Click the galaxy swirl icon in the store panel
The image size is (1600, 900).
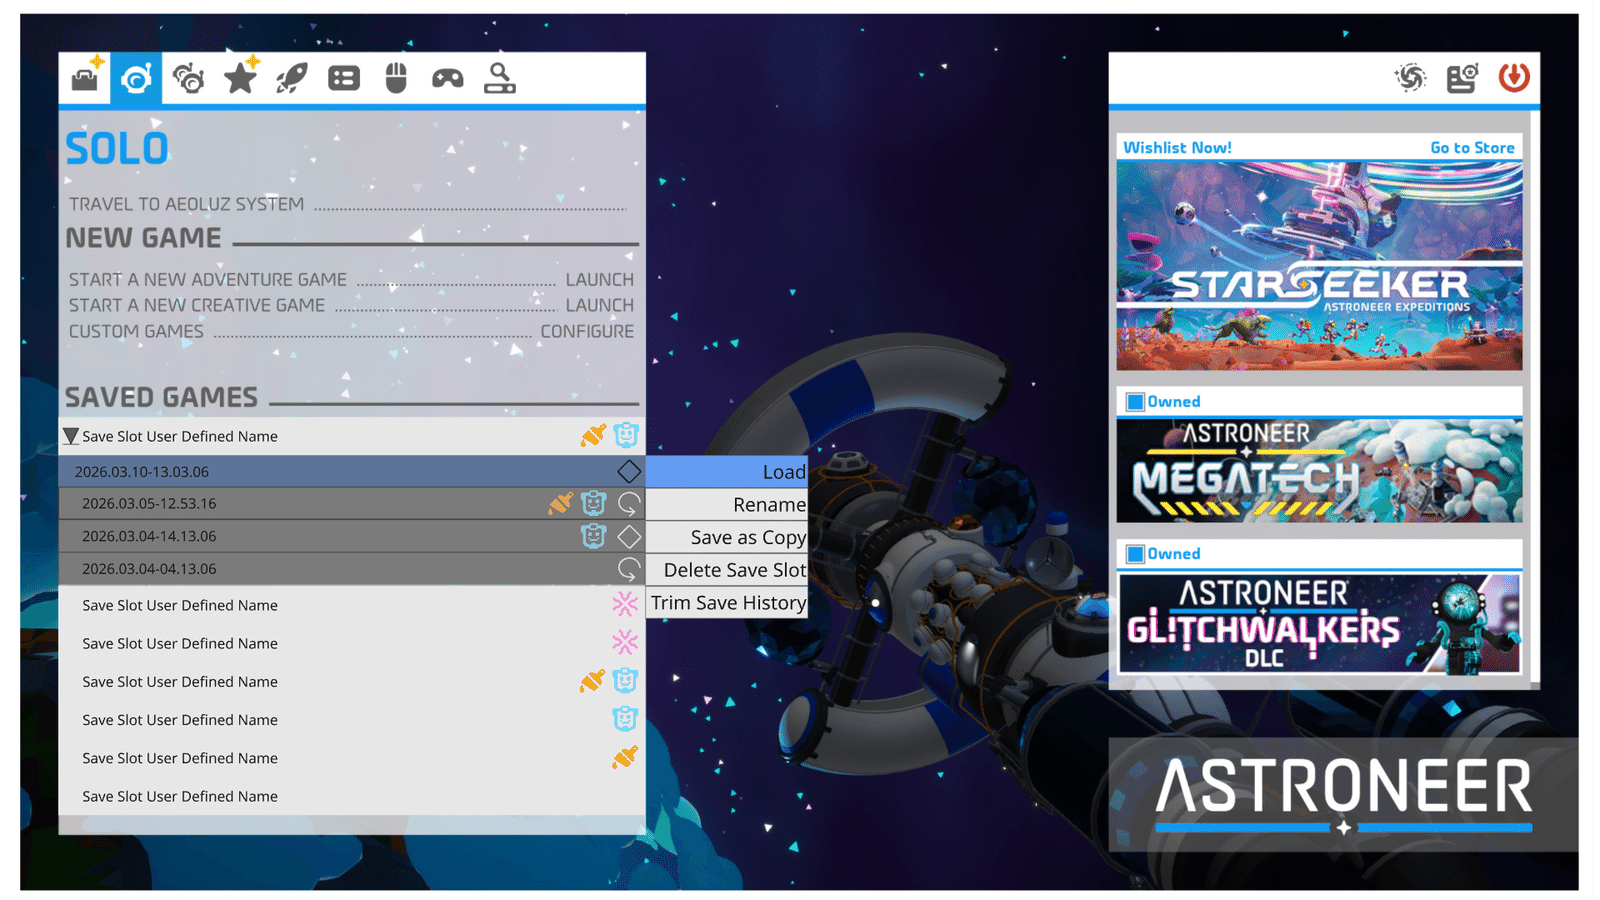pyautogui.click(x=1411, y=77)
